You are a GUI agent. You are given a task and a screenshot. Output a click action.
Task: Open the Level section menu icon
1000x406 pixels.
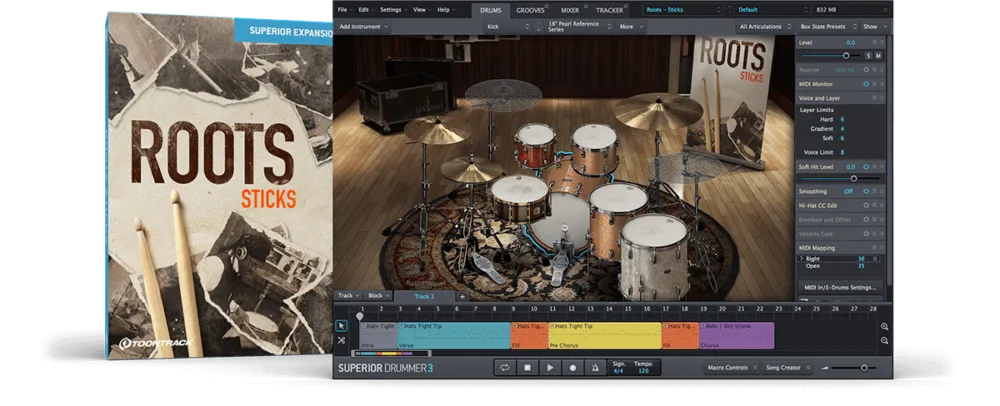[874, 42]
